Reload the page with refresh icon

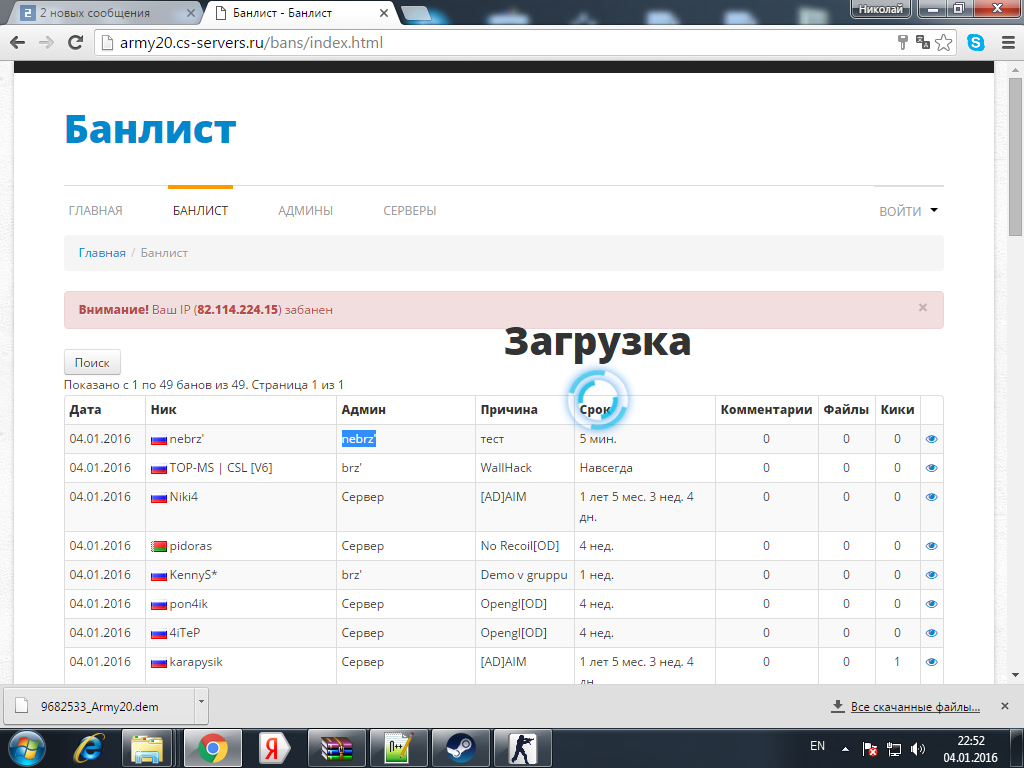pyautogui.click(x=76, y=43)
